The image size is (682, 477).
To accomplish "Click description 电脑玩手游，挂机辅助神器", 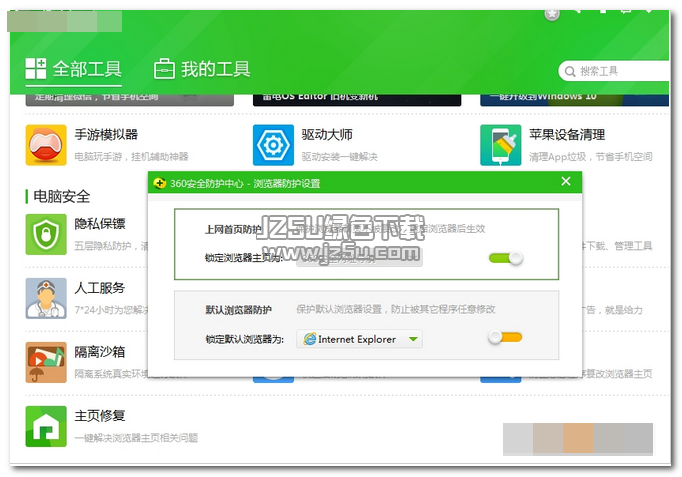I will (x=131, y=157).
